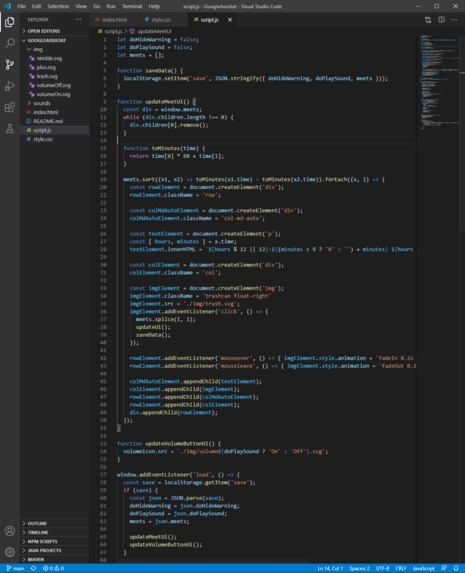Open the Help menu
The width and height of the screenshot is (465, 573).
click(154, 6)
